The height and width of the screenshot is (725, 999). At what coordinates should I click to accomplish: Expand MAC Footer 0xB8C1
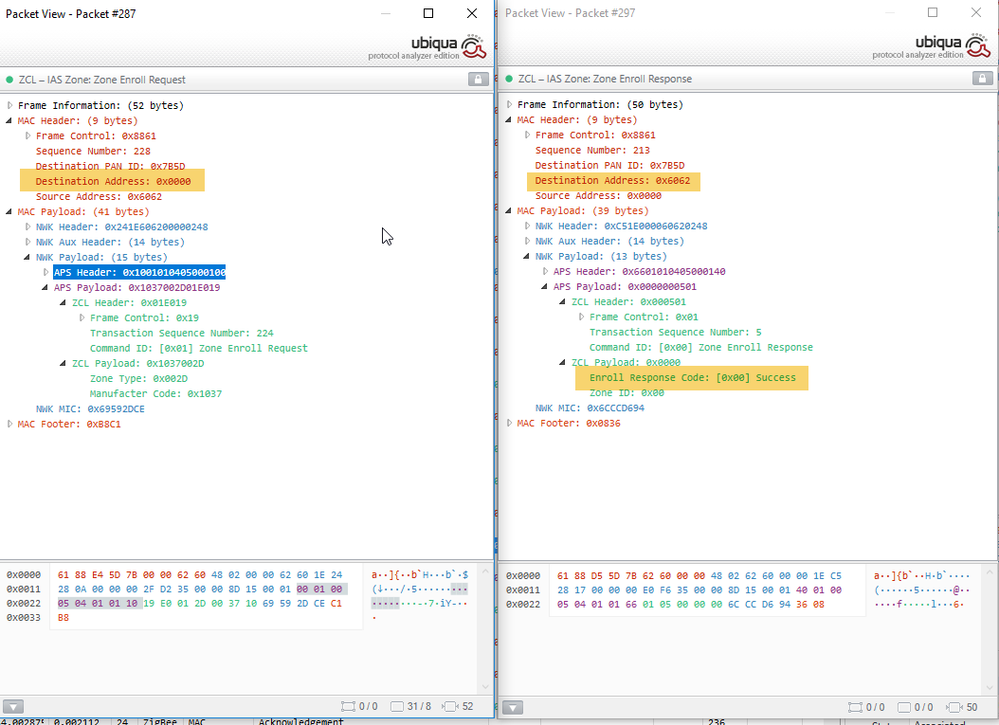[x=10, y=424]
